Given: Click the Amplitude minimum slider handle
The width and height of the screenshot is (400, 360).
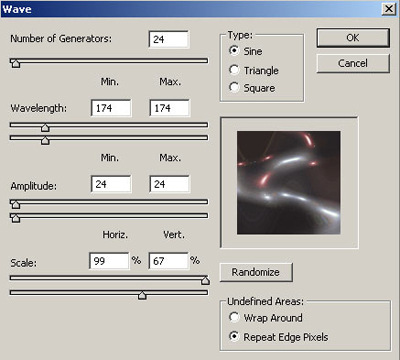Looking at the screenshot, I should (15, 204).
